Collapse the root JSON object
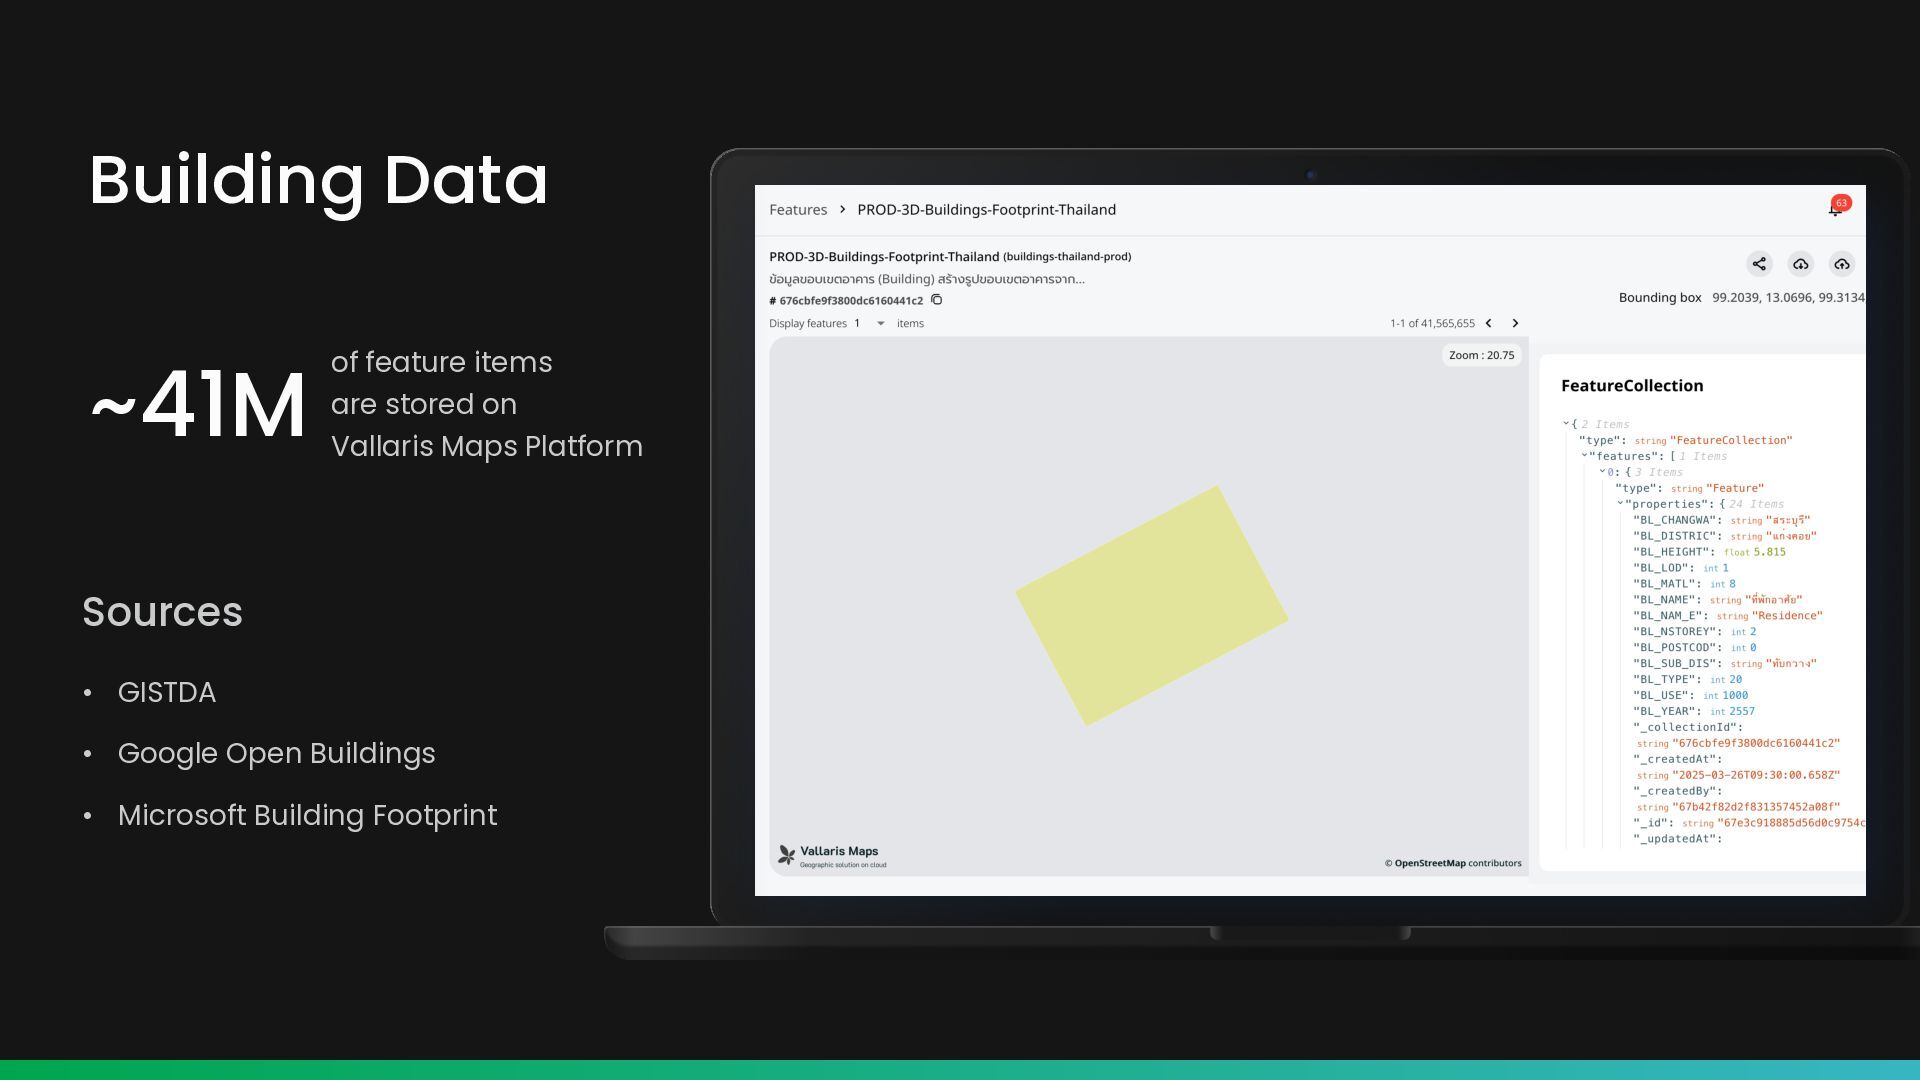 pyautogui.click(x=1566, y=424)
